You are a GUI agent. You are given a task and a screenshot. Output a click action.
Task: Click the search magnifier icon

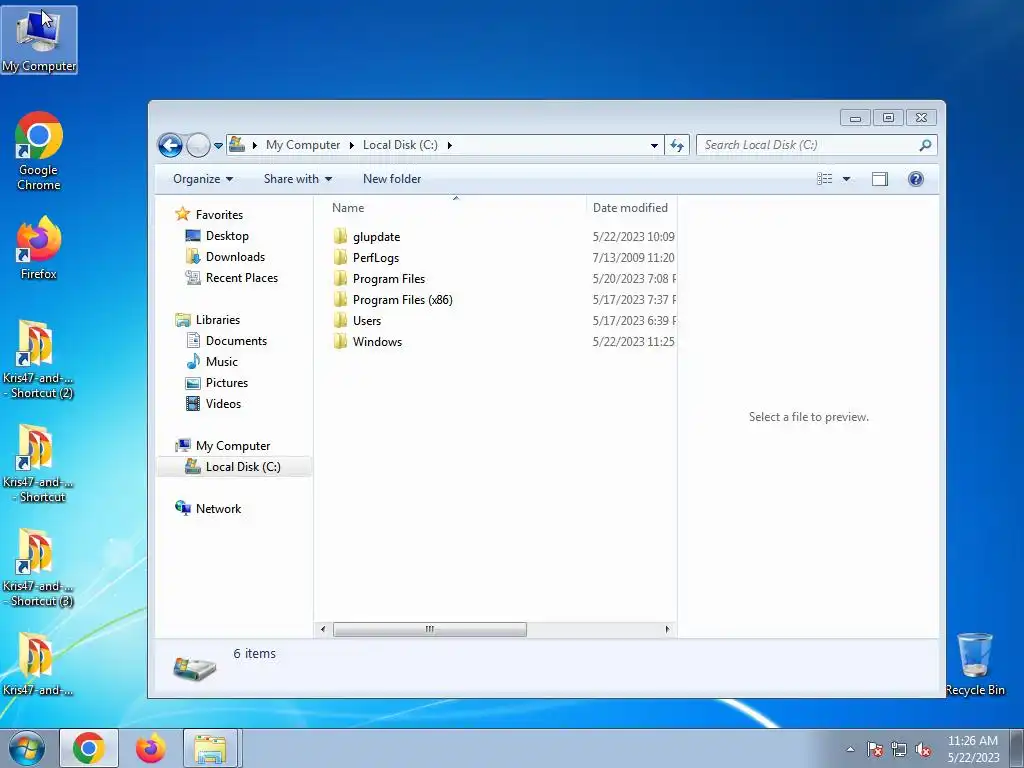pos(925,145)
